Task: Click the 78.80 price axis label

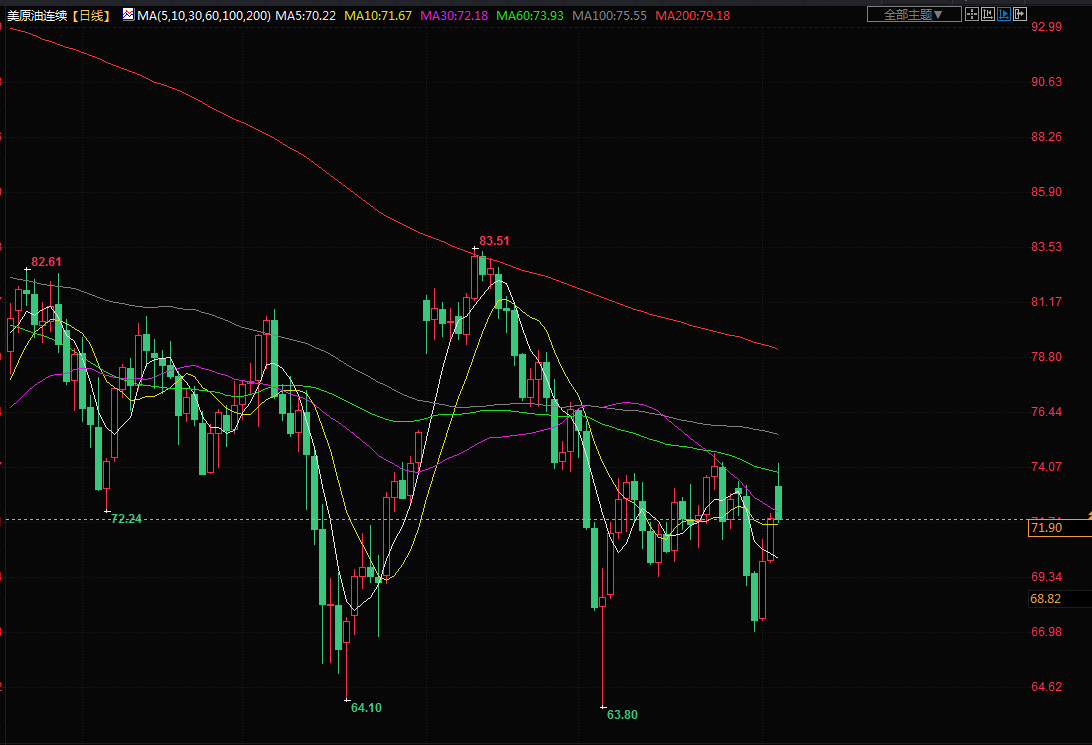Action: (x=1046, y=356)
